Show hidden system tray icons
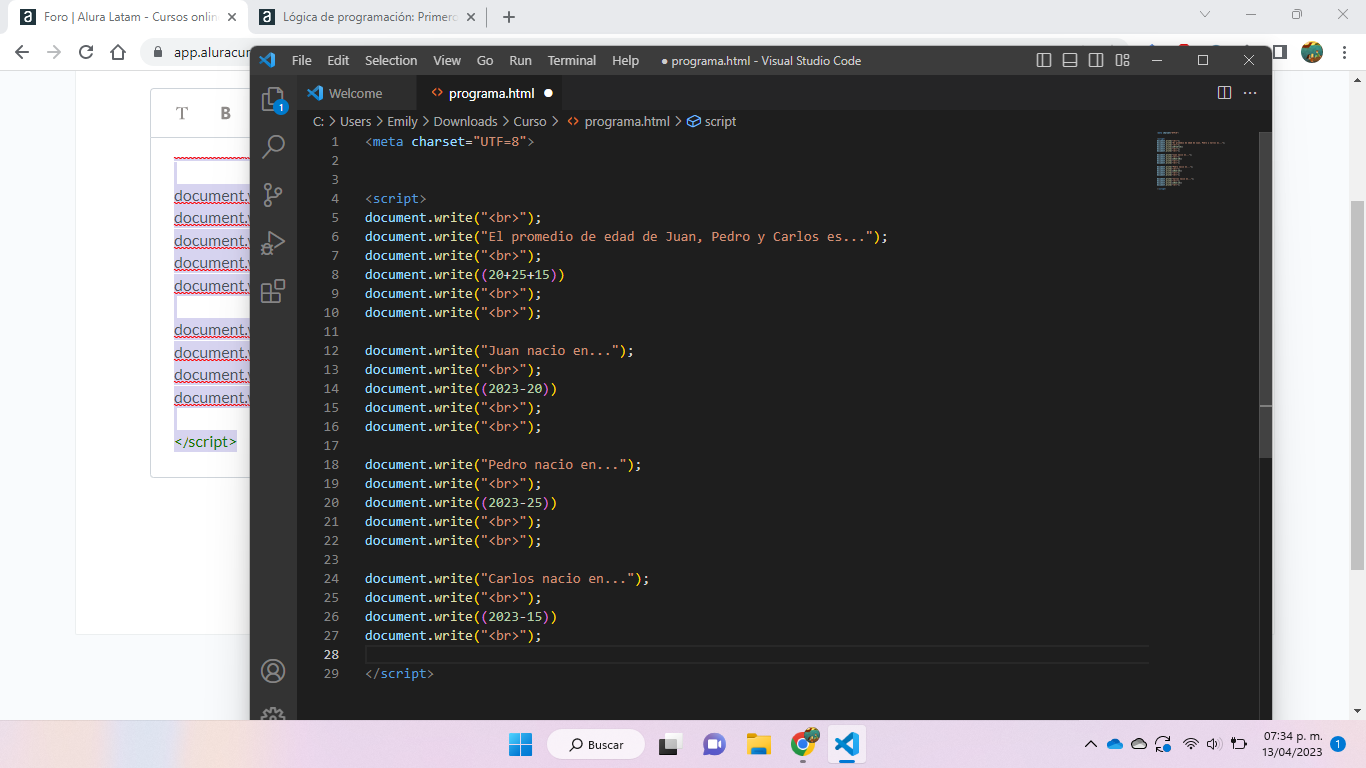This screenshot has width=1366, height=768. (1090, 744)
